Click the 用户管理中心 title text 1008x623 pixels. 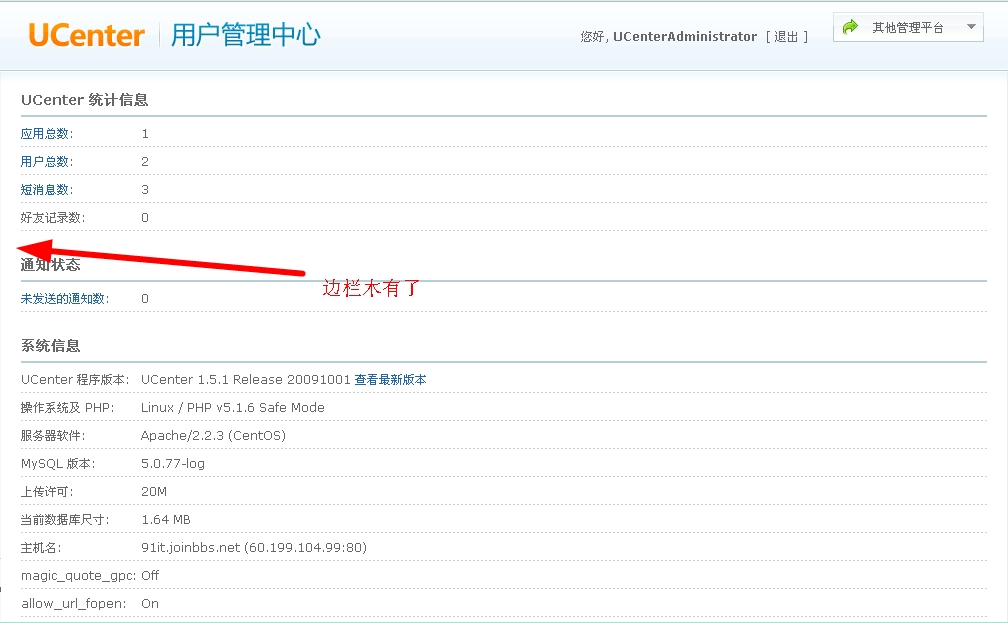pos(246,35)
